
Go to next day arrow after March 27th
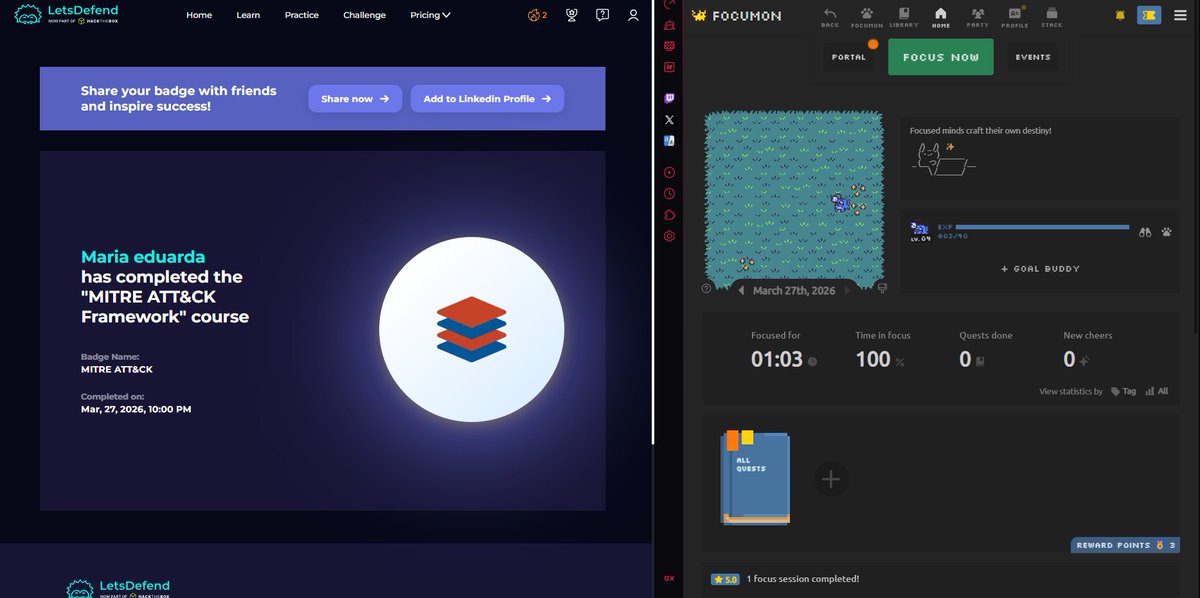(846, 290)
